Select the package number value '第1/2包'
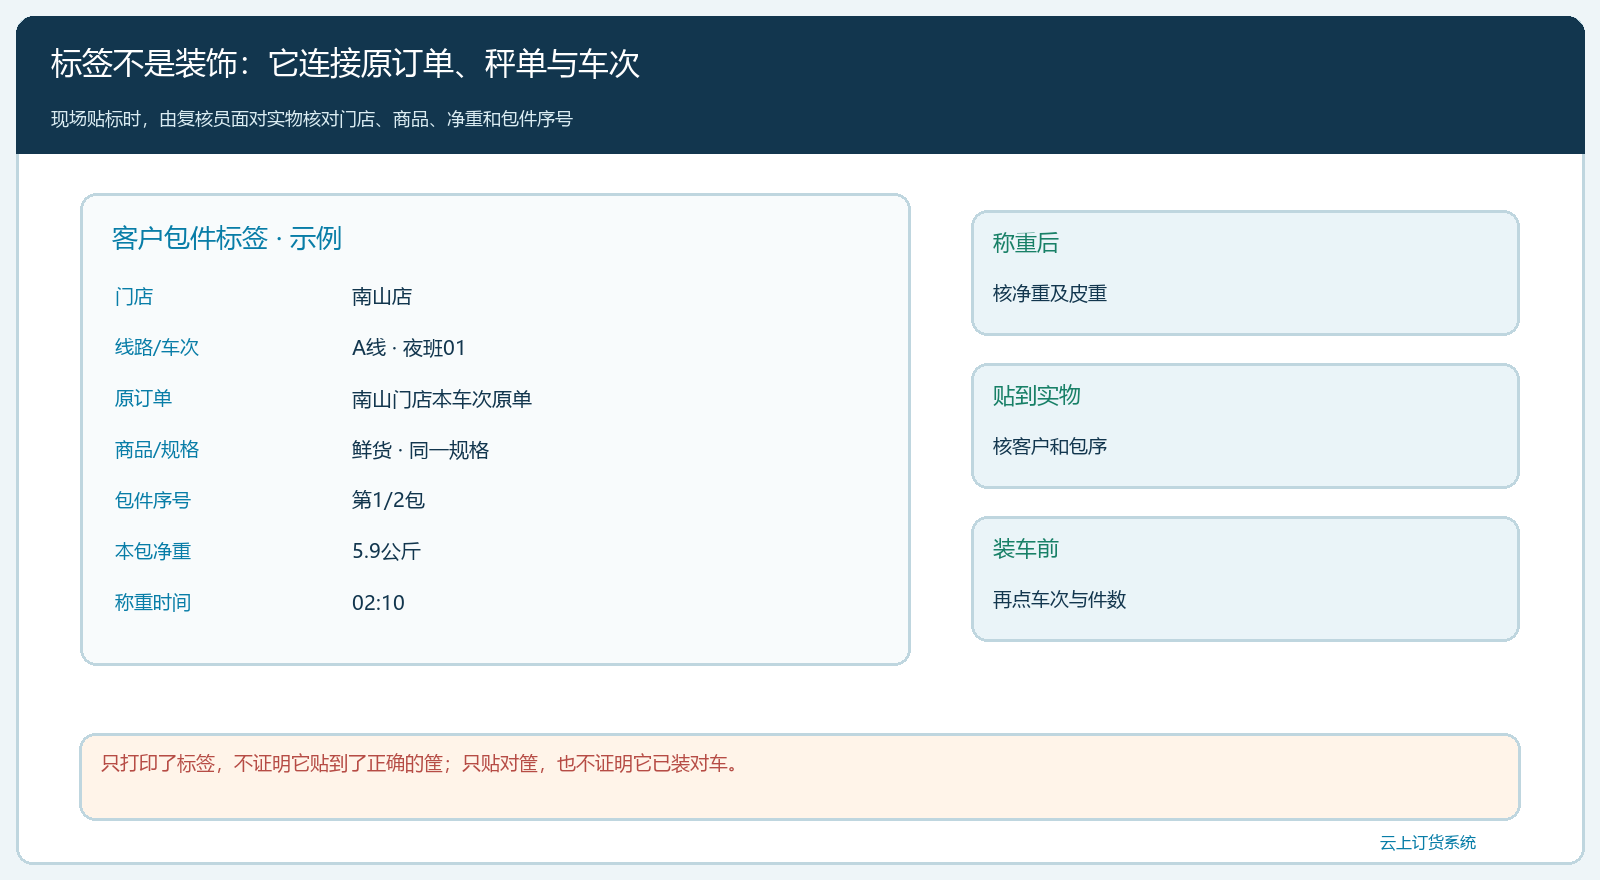 click(388, 500)
